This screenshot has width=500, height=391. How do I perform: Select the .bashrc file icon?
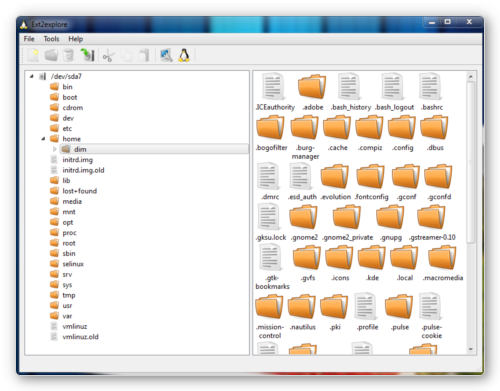coord(430,87)
